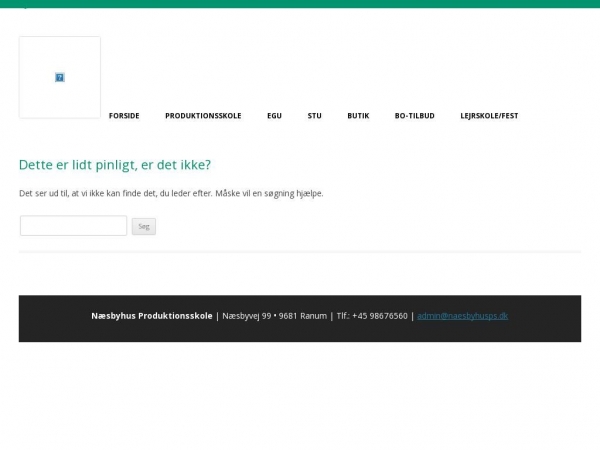Open the admin@naesbyhusps.dk email link
The image size is (600, 450).
[x=463, y=316]
